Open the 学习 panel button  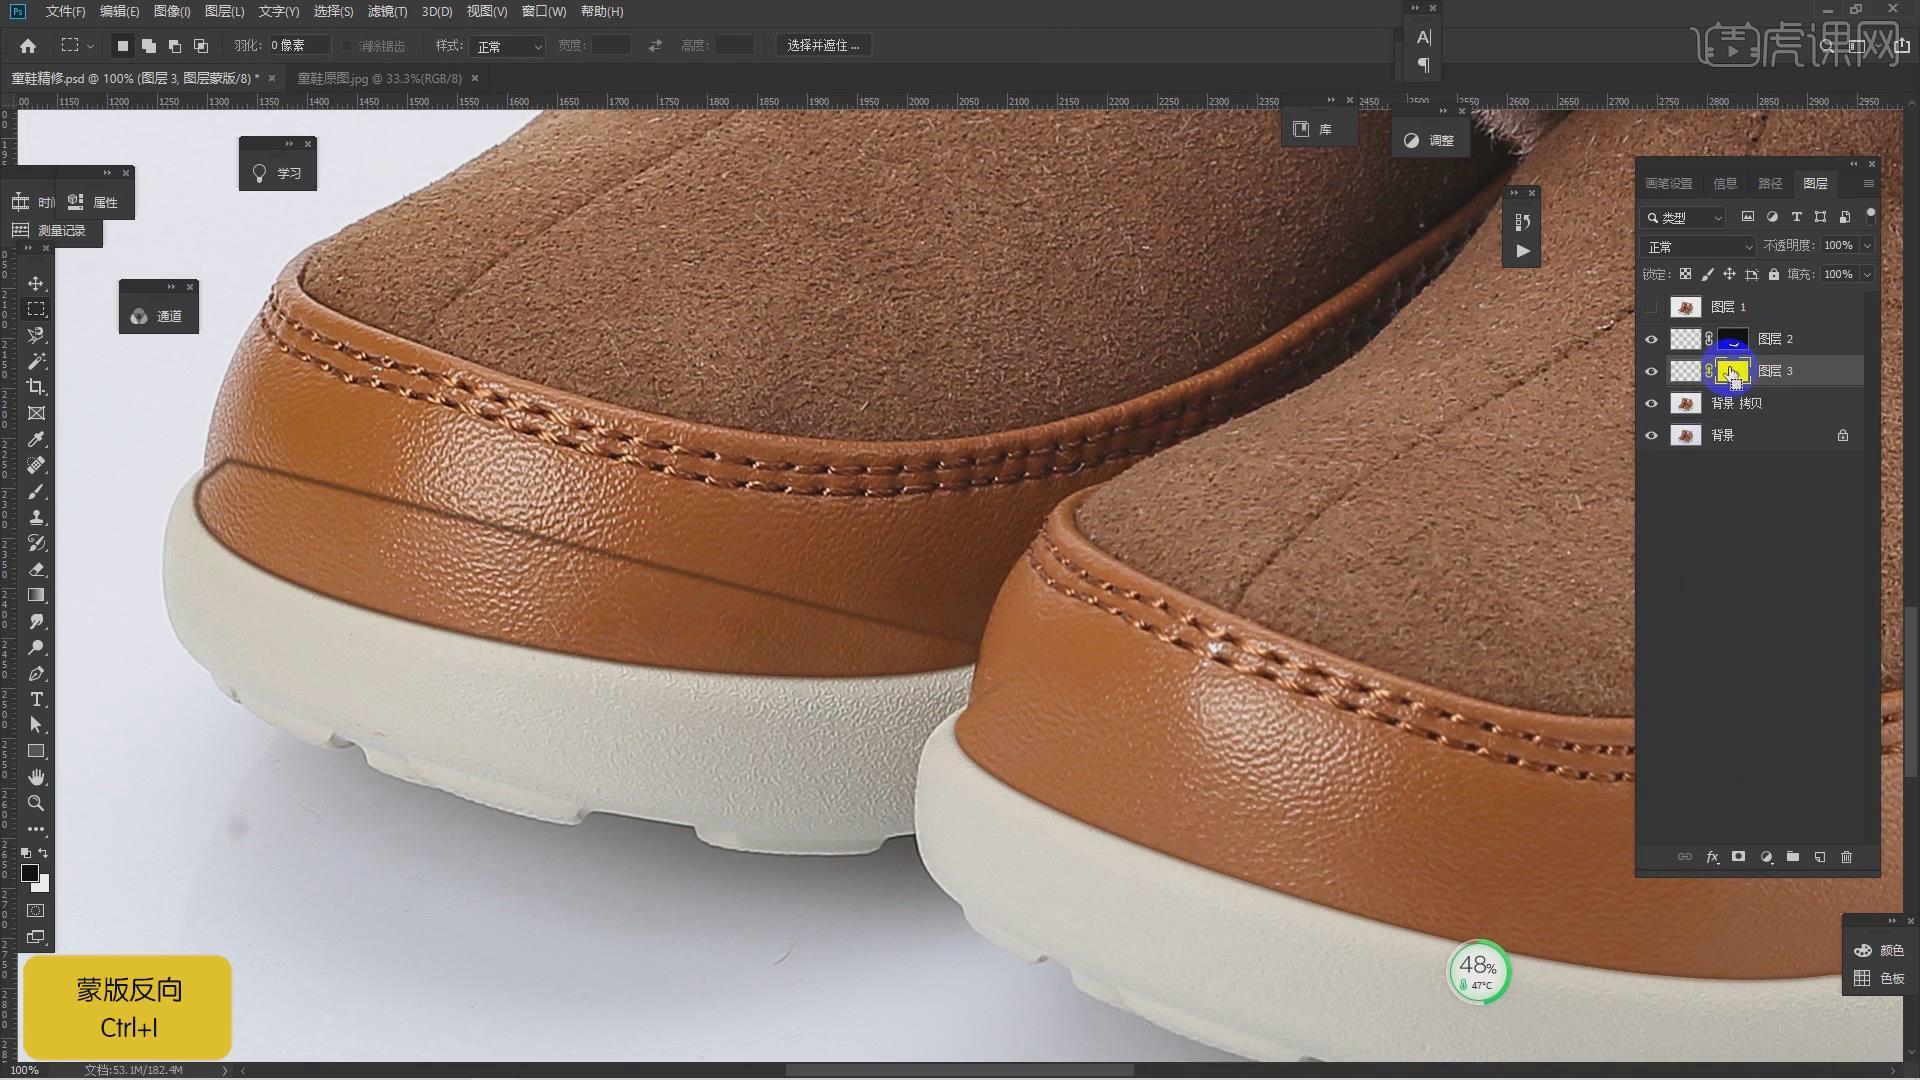(x=278, y=173)
